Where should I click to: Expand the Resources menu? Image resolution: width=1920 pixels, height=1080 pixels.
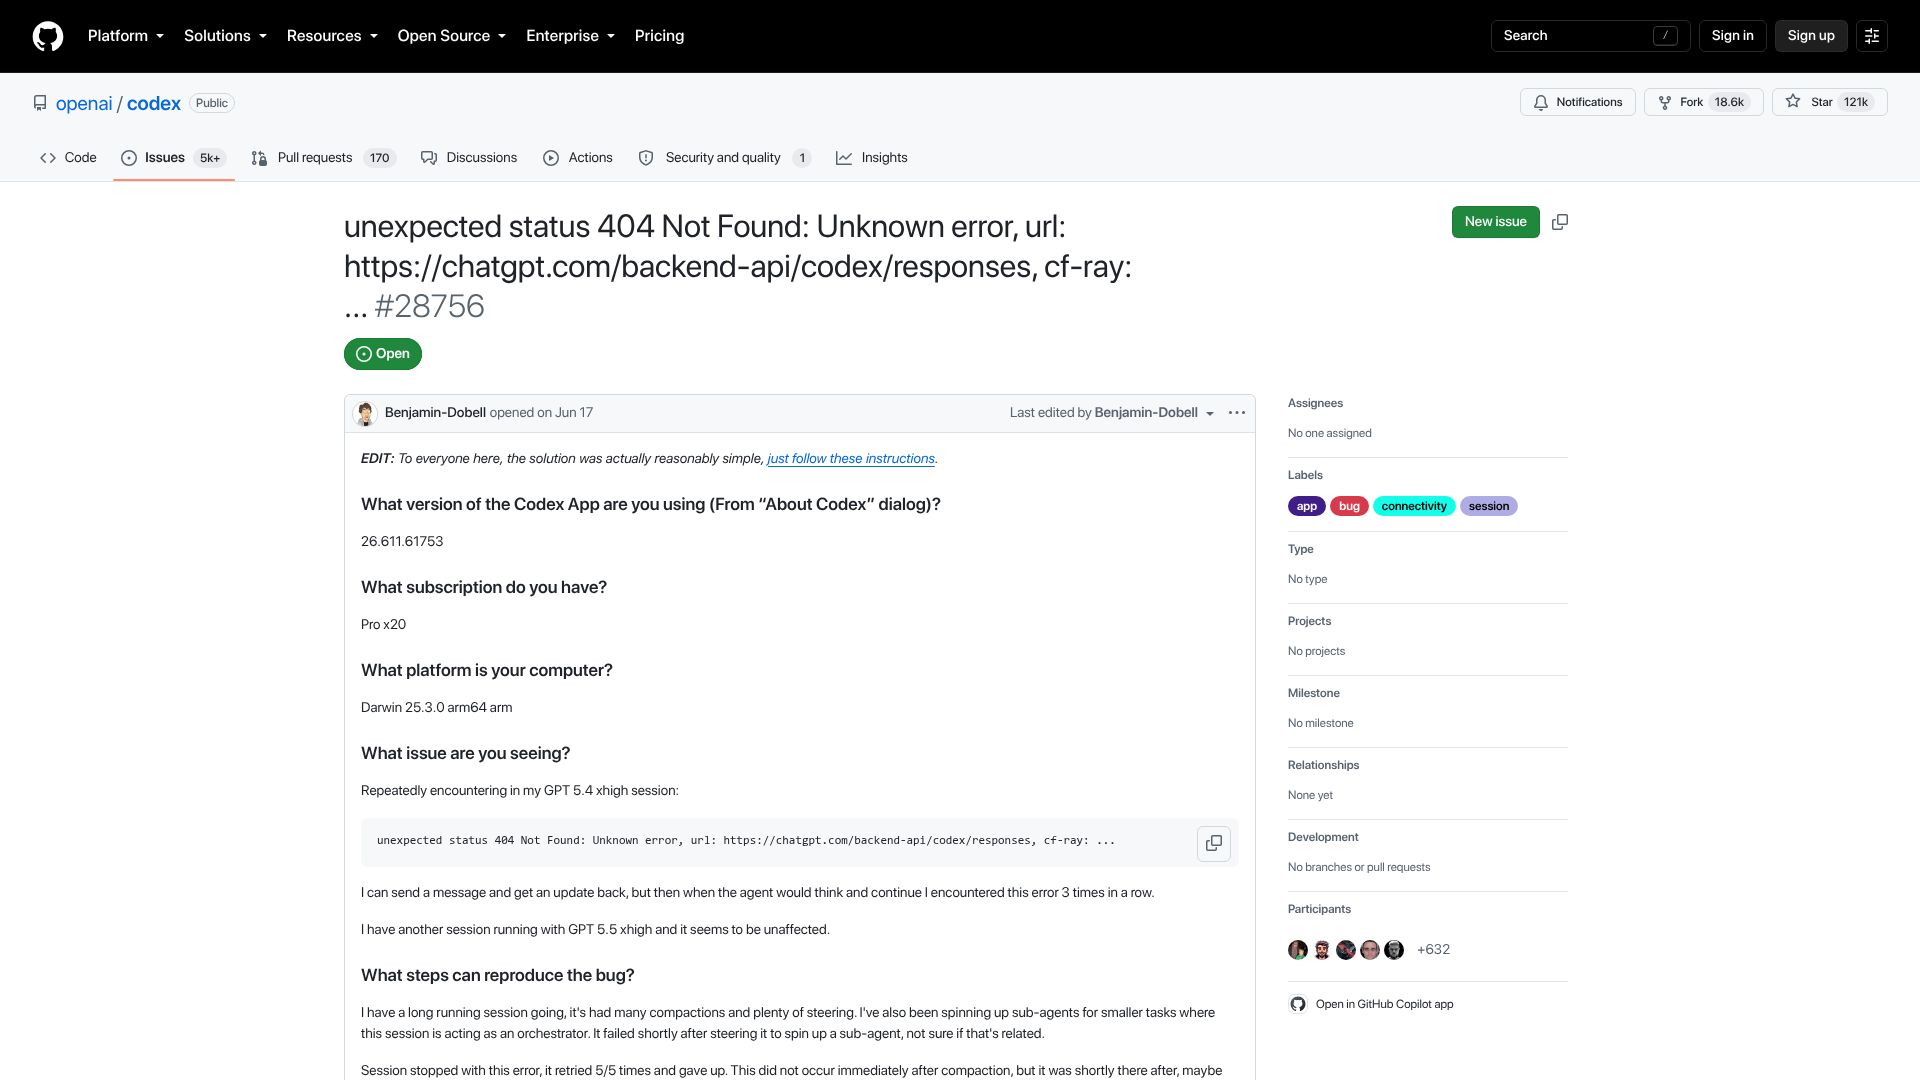pos(332,36)
